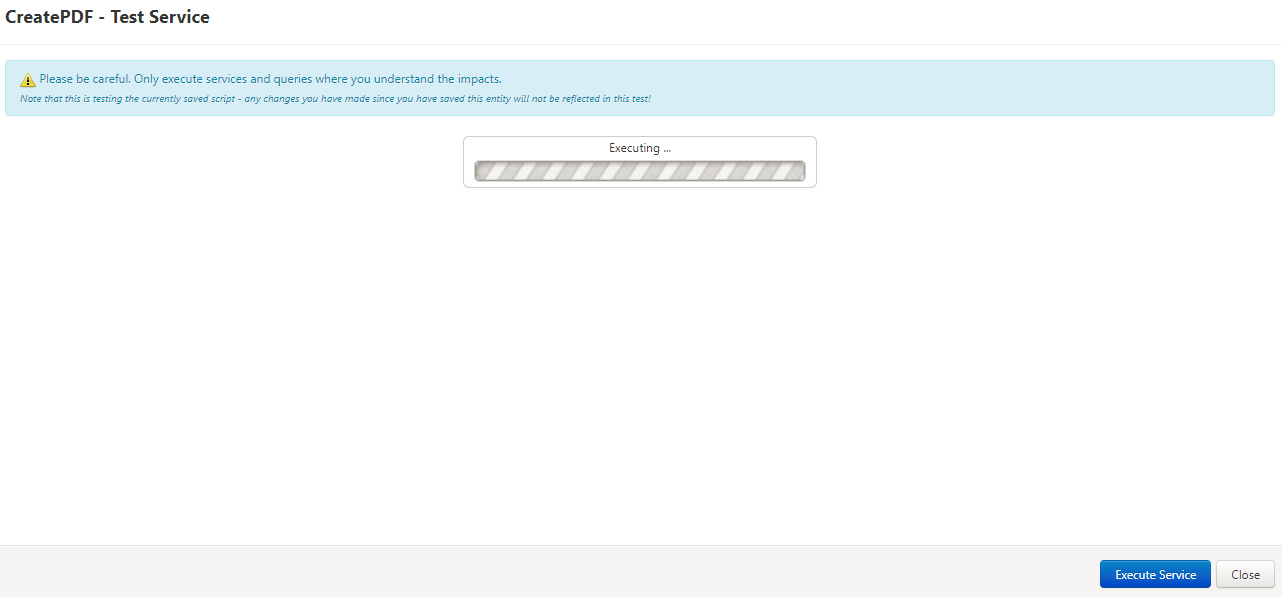
Task: Select the "Executing ..." status text
Action: (x=640, y=148)
